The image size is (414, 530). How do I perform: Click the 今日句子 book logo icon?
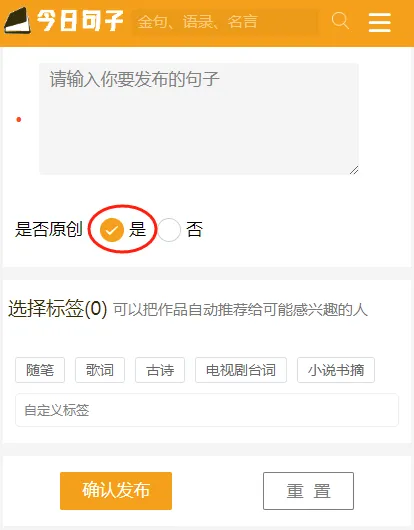click(17, 20)
